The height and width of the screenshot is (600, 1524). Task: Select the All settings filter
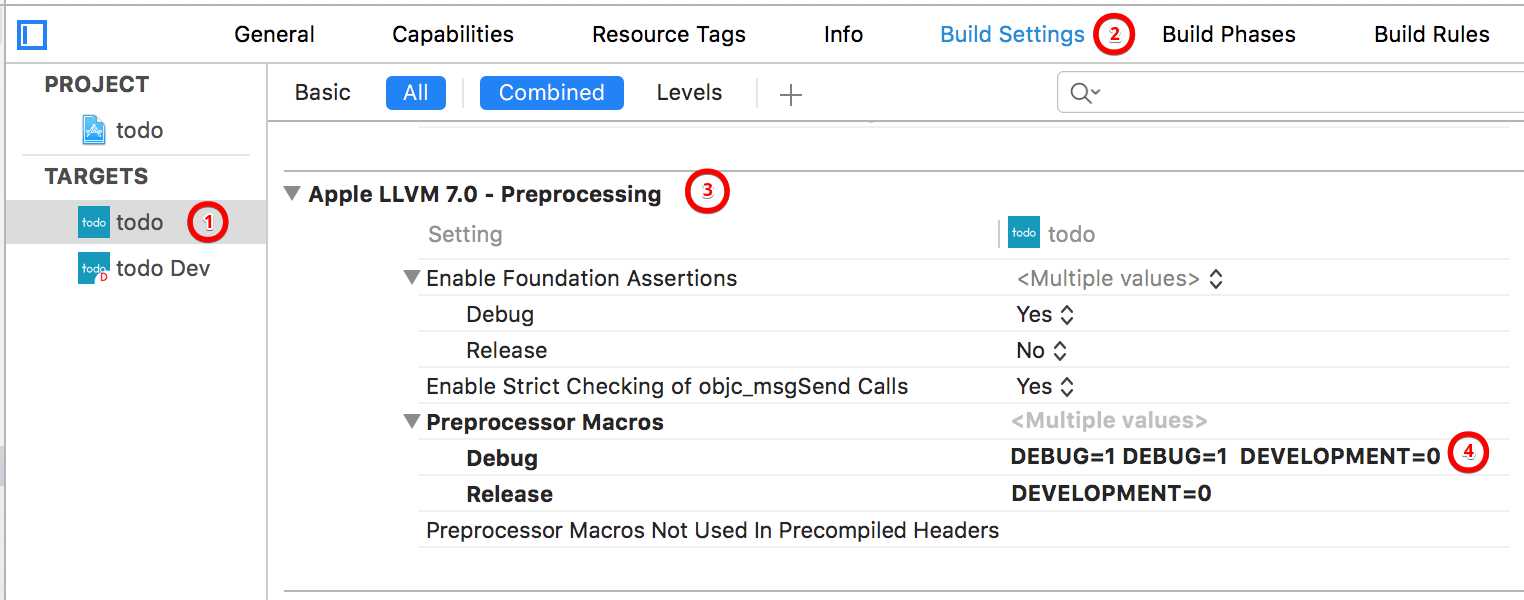click(x=416, y=93)
